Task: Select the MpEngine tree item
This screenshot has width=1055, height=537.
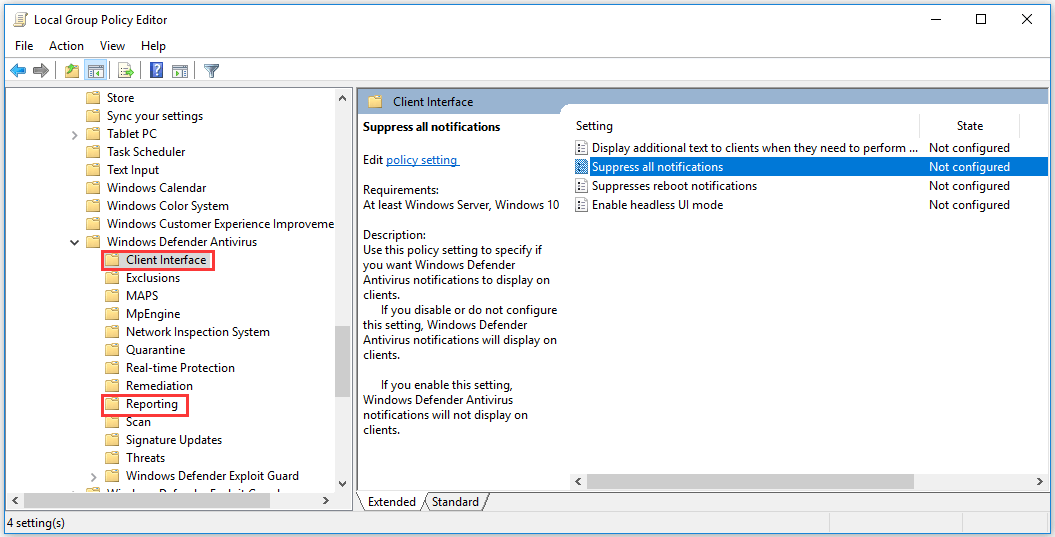Action: tap(153, 314)
